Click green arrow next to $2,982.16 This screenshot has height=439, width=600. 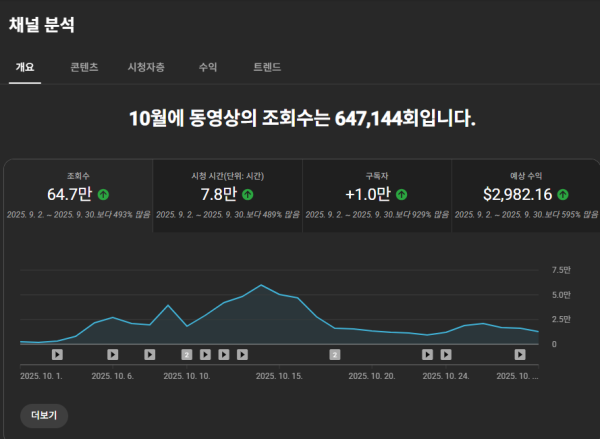[x=562, y=194]
